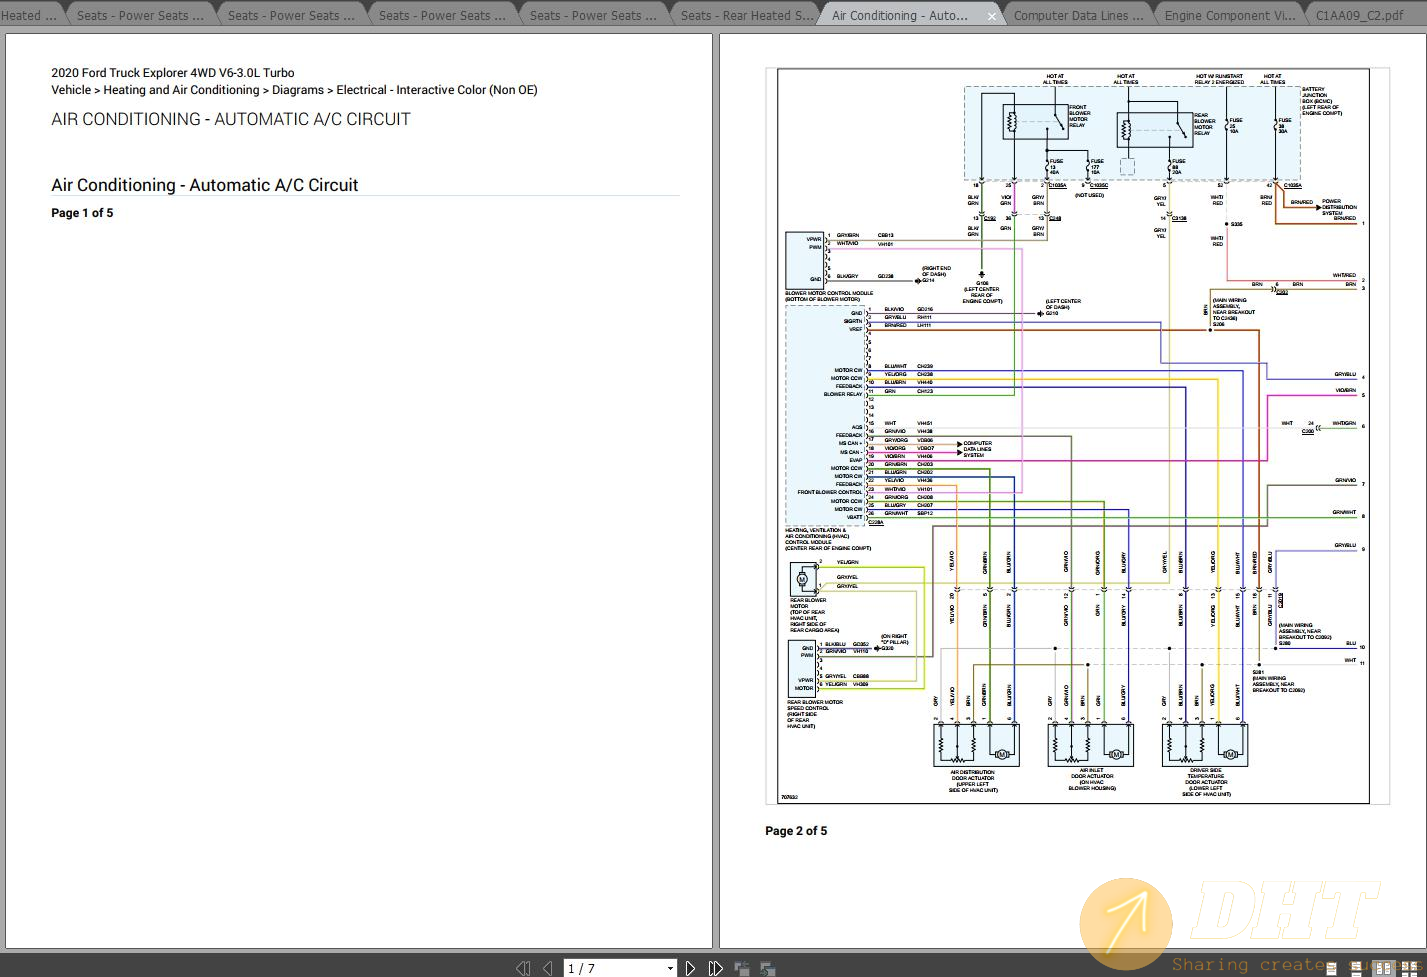Select the two-page continuous layout icon

point(1410,968)
